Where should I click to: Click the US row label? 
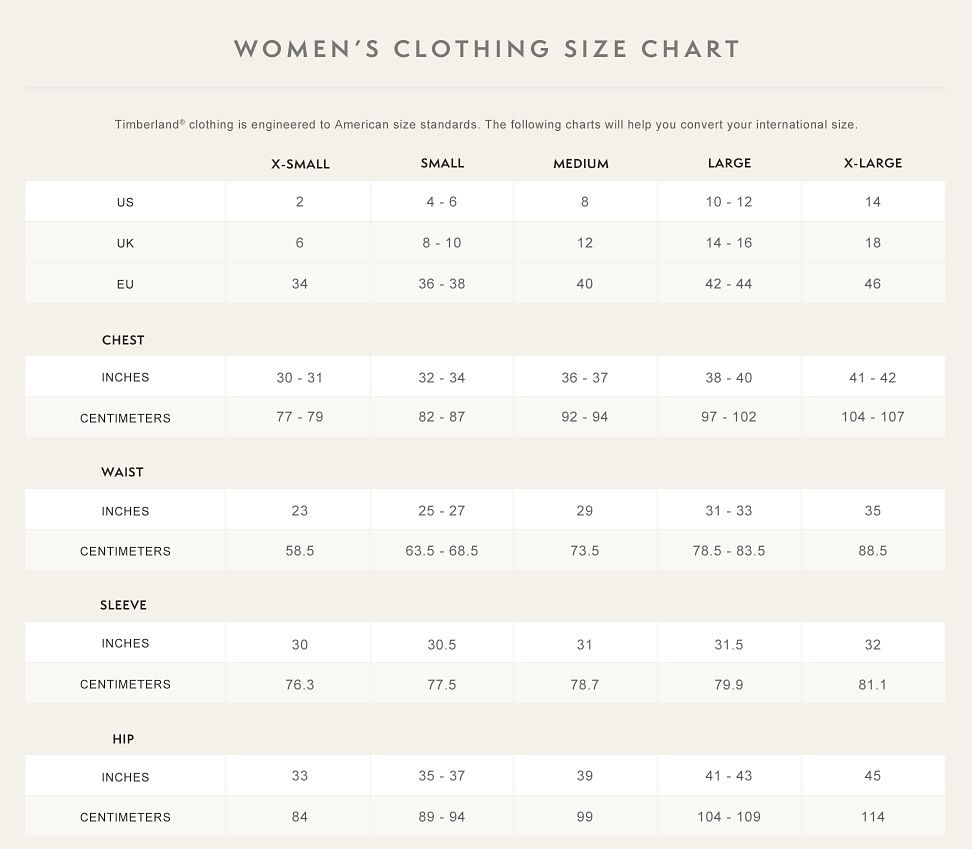(125, 202)
